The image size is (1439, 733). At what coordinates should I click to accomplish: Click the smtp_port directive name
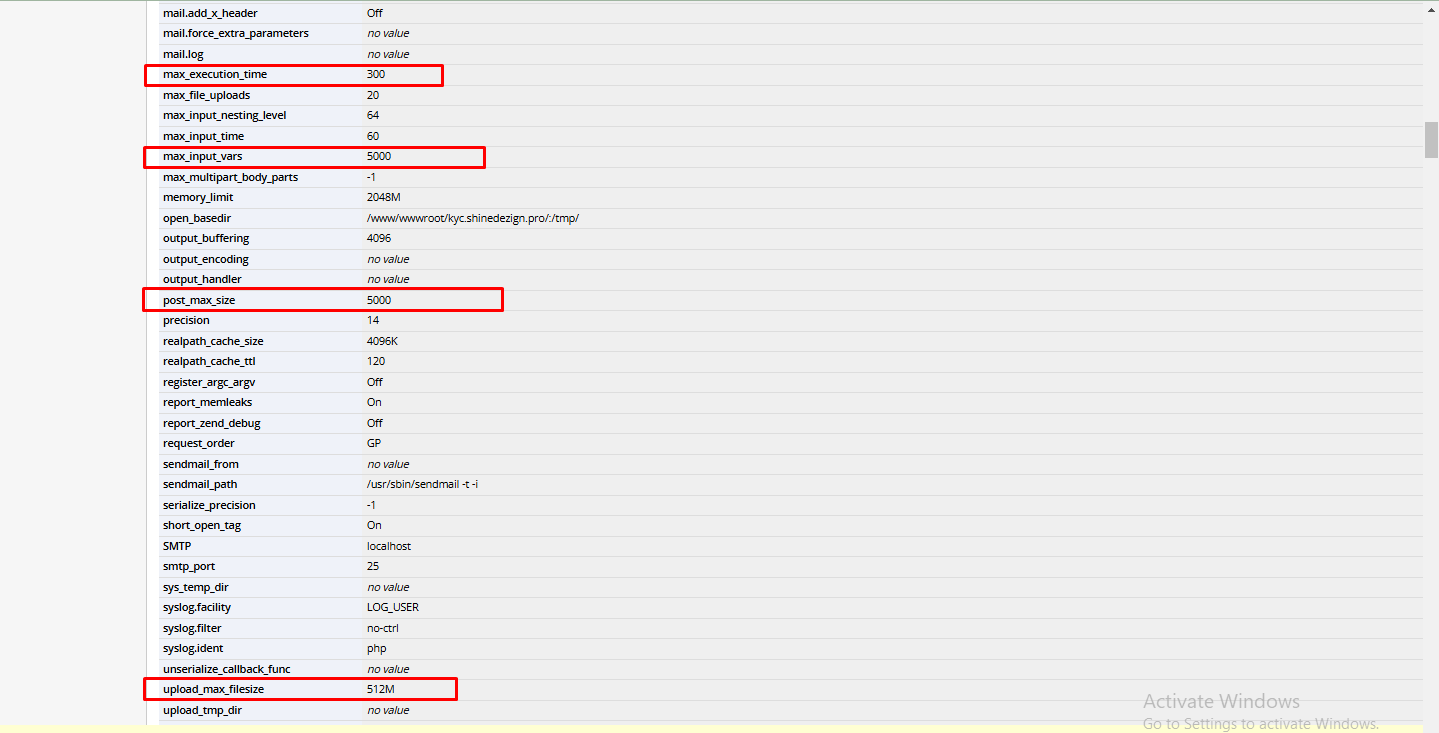coord(190,567)
